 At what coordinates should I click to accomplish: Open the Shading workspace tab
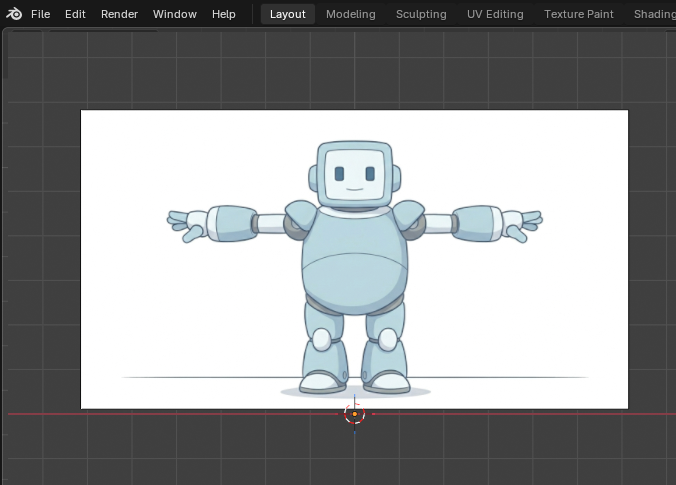click(654, 14)
